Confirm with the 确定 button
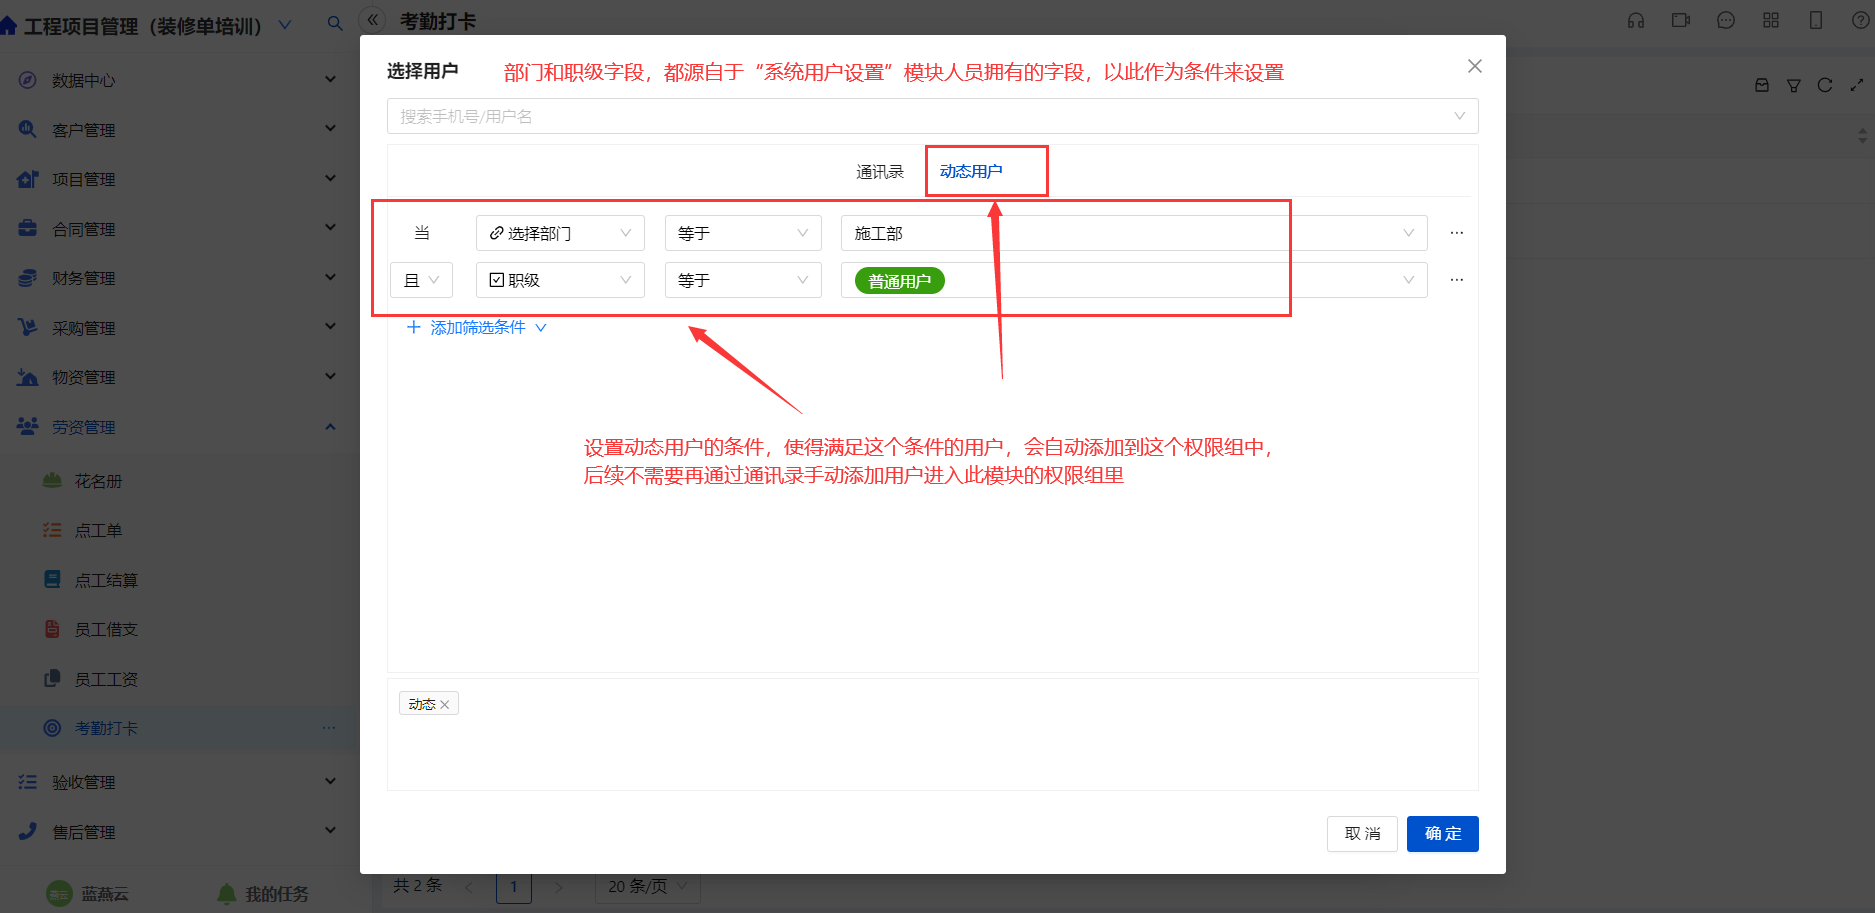This screenshot has width=1875, height=913. tap(1442, 834)
